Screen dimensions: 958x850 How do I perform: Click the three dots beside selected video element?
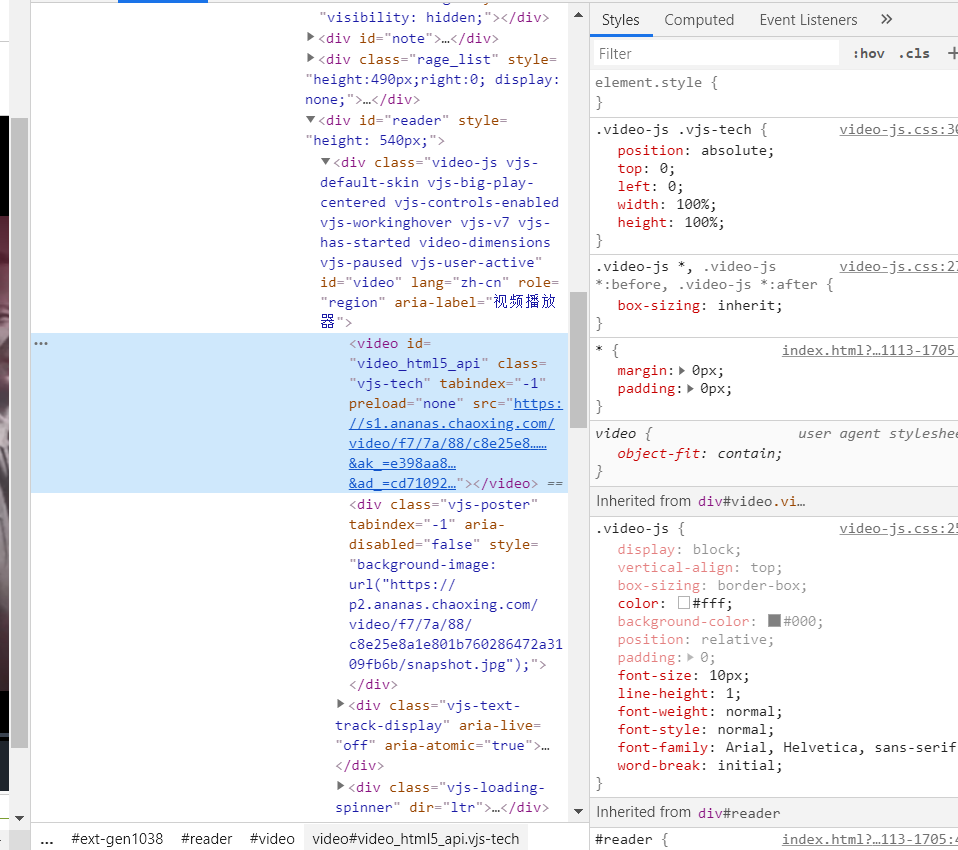click(41, 343)
